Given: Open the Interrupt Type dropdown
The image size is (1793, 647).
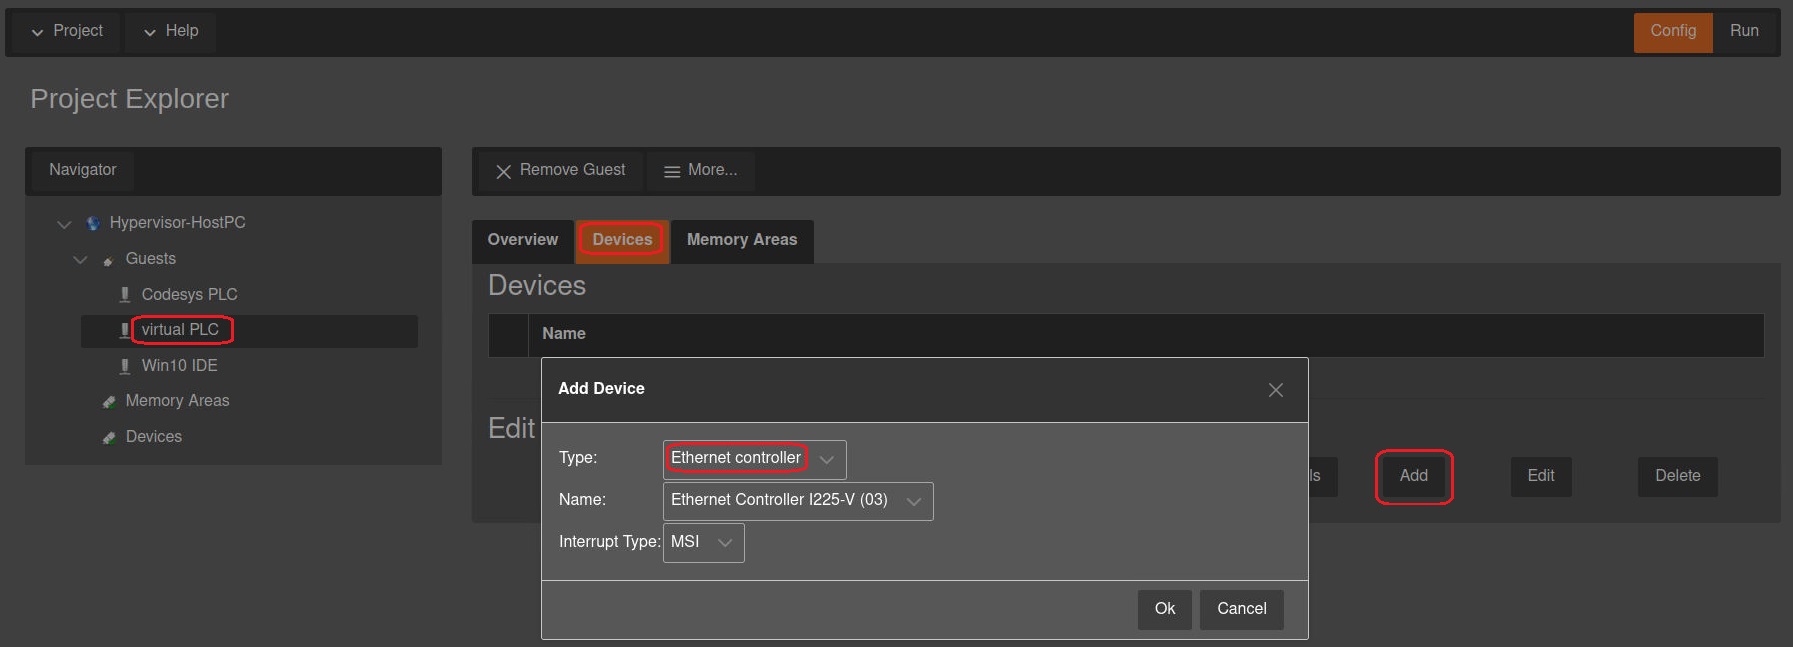Looking at the screenshot, I should click(703, 543).
